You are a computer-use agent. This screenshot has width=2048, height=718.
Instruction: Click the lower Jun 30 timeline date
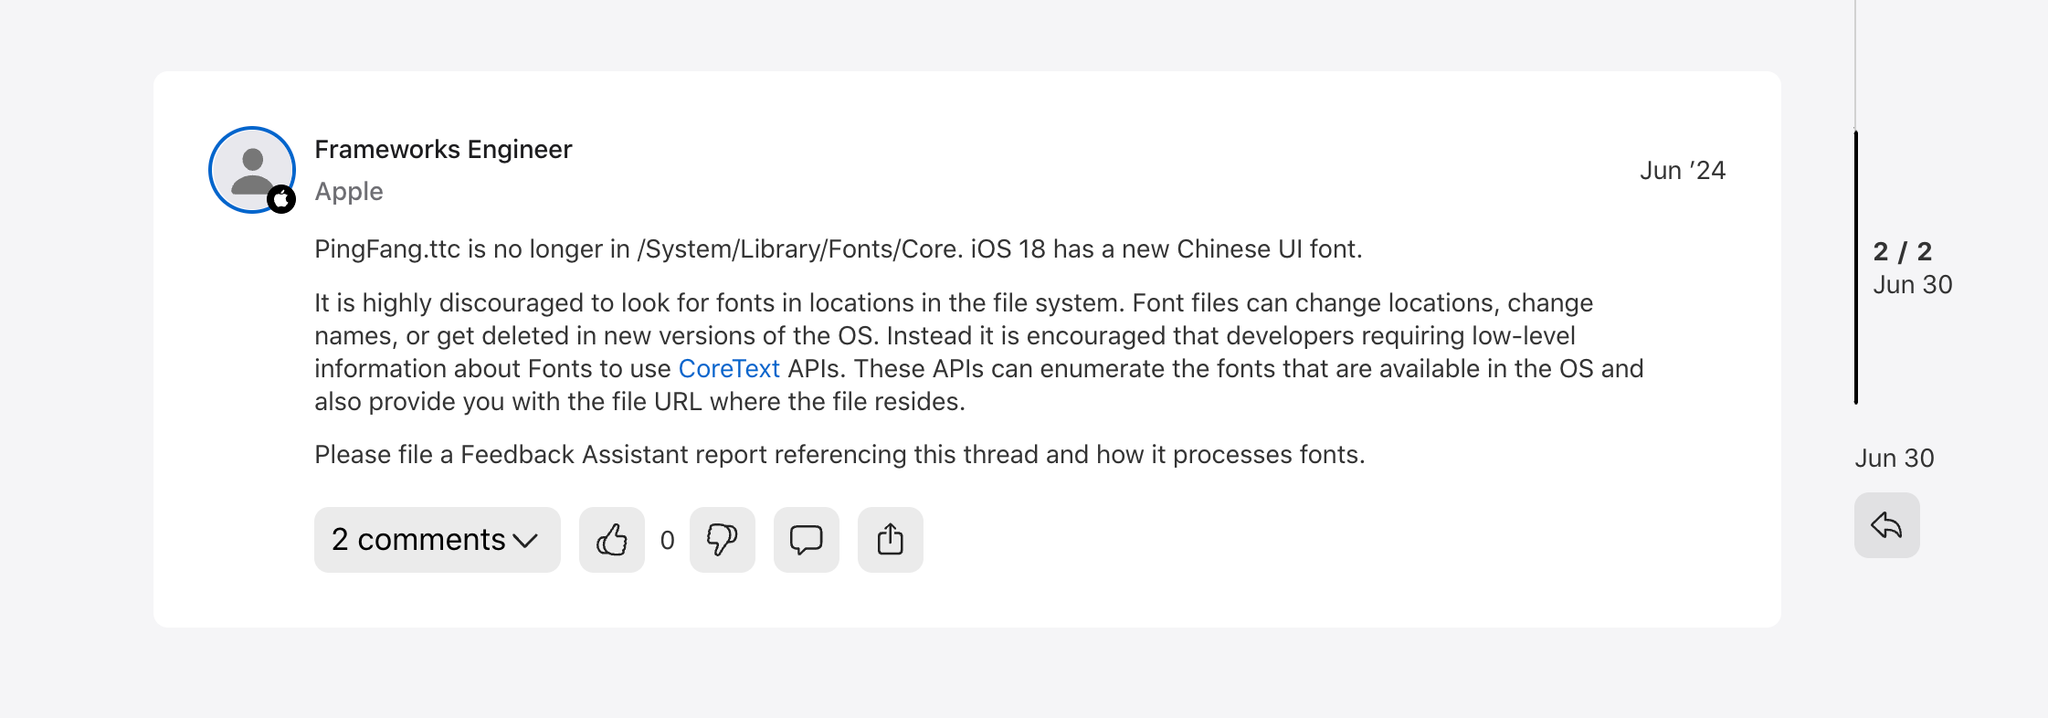(1894, 458)
